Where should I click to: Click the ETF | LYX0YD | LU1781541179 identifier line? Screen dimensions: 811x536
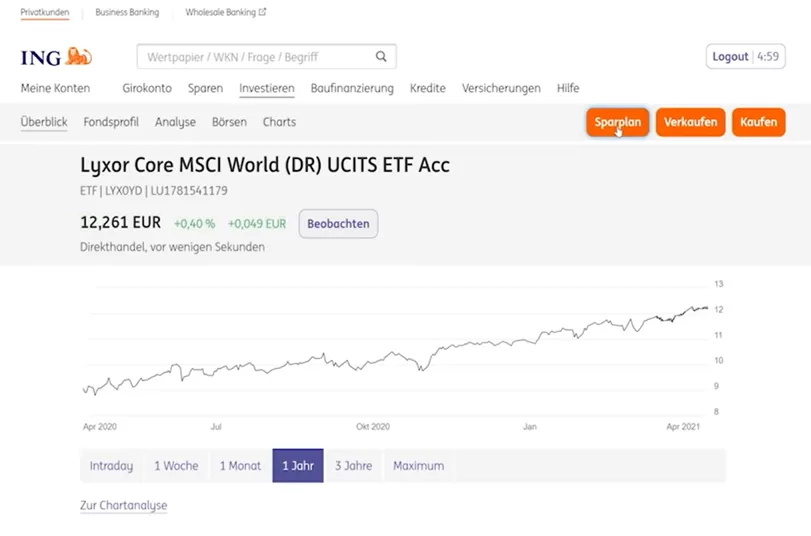154,191
